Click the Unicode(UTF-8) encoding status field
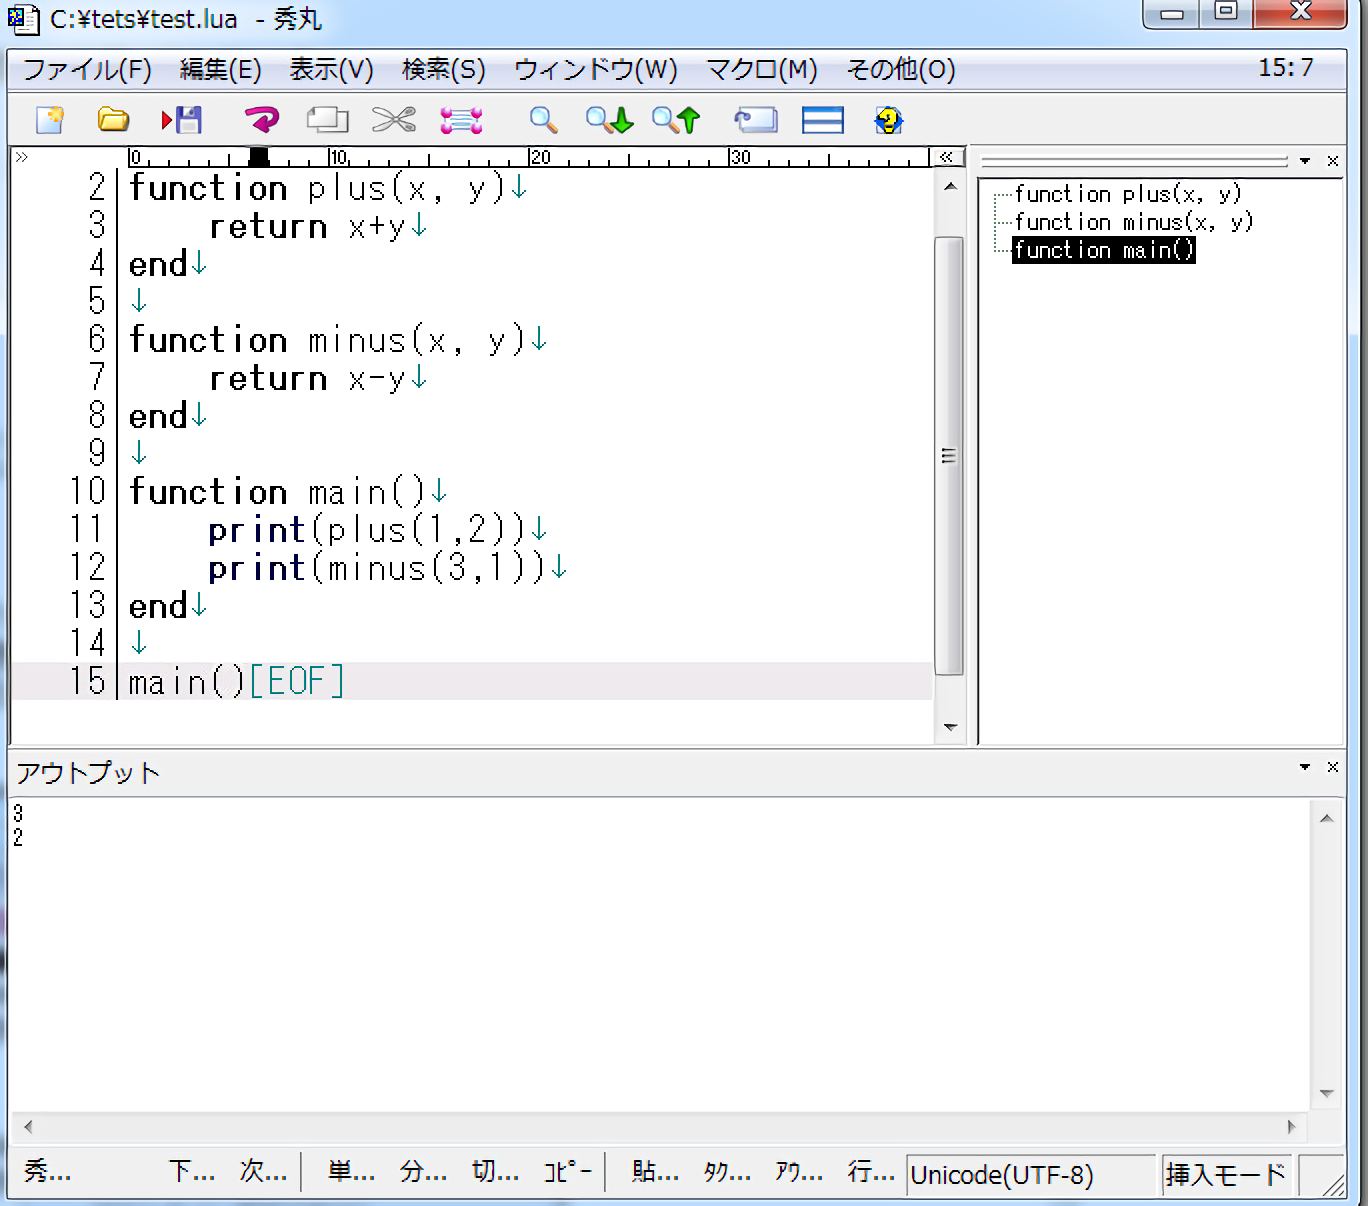Image resolution: width=1368 pixels, height=1206 pixels. pos(1030,1174)
